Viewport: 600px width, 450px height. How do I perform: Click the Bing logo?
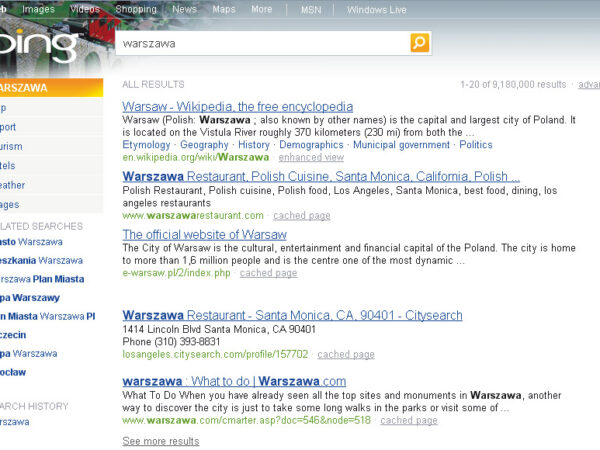coord(38,47)
